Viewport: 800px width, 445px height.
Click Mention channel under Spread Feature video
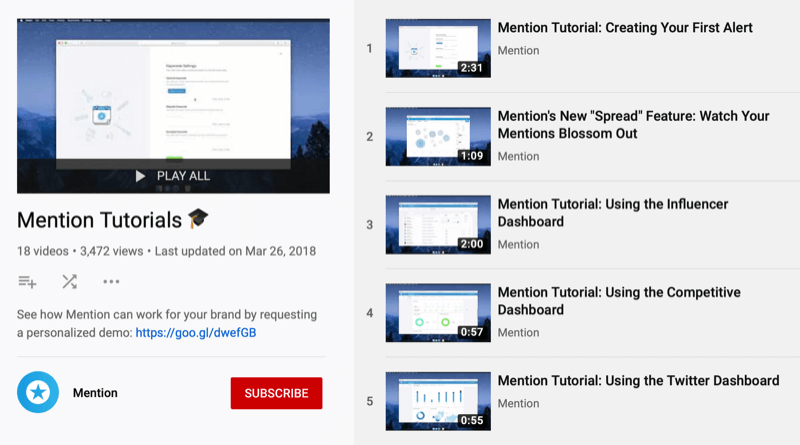(x=518, y=156)
